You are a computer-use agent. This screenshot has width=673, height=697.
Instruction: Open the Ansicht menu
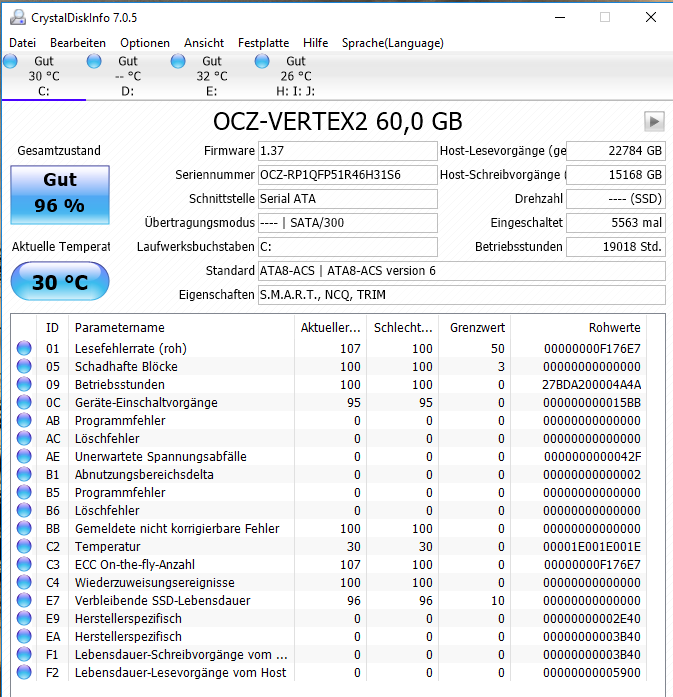coord(204,43)
